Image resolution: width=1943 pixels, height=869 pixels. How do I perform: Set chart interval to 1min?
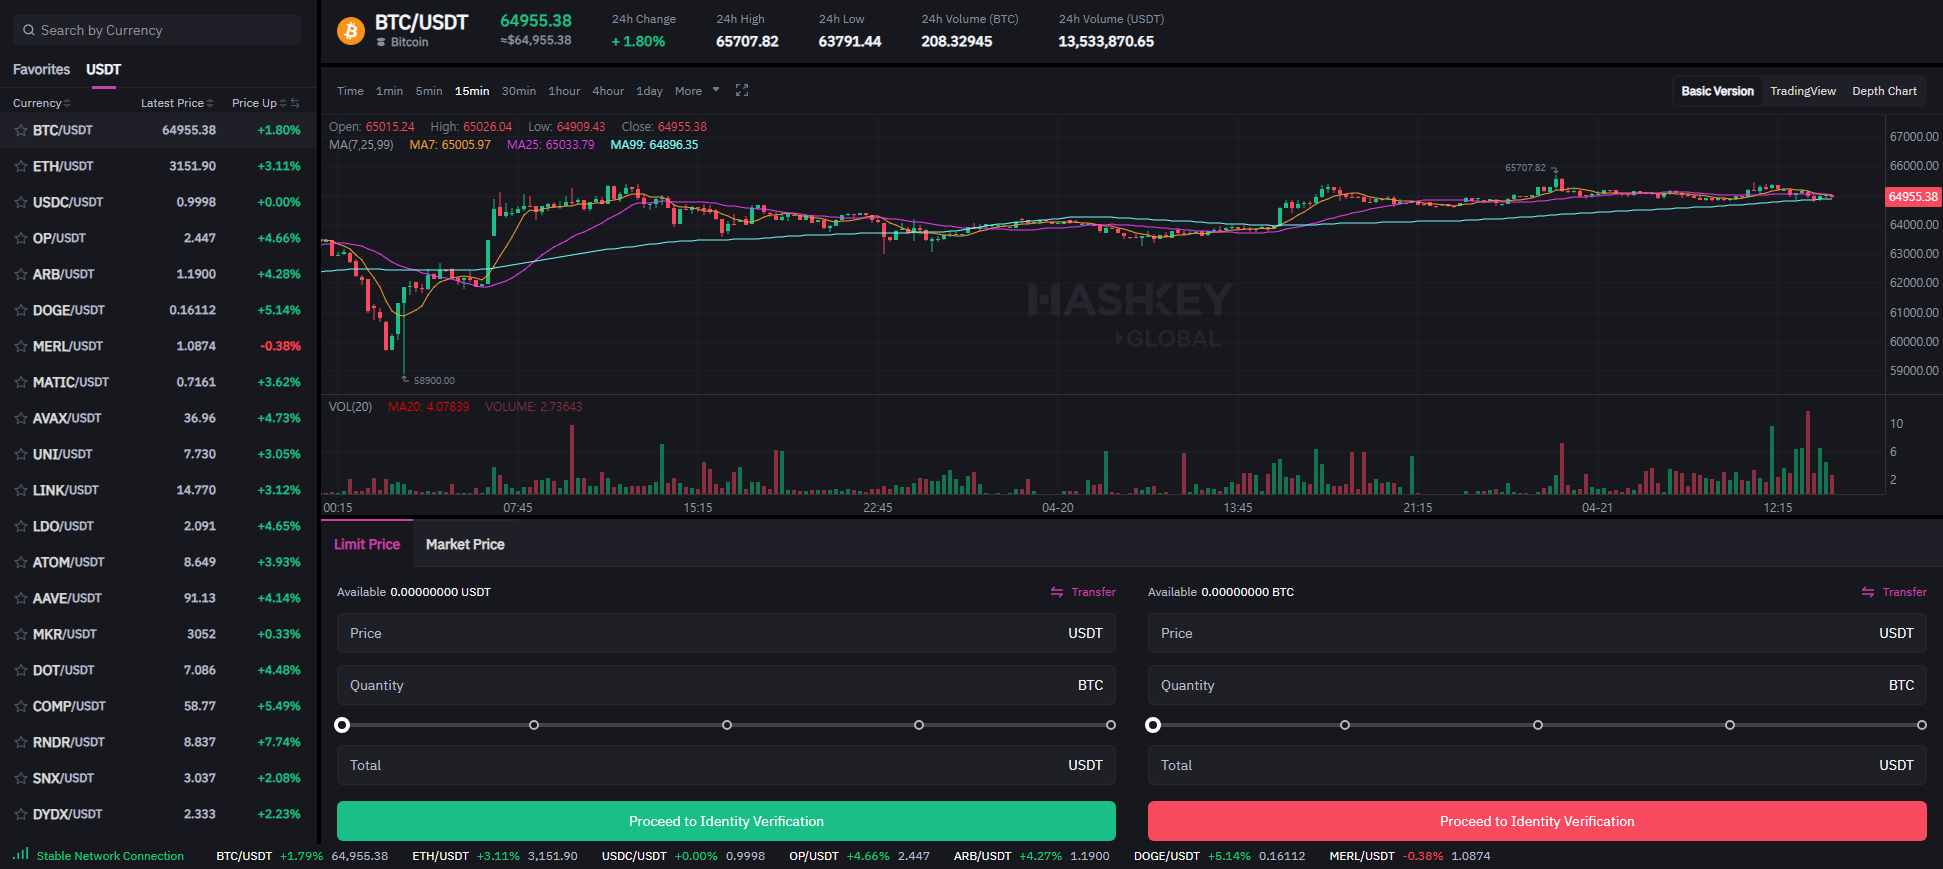(x=389, y=91)
